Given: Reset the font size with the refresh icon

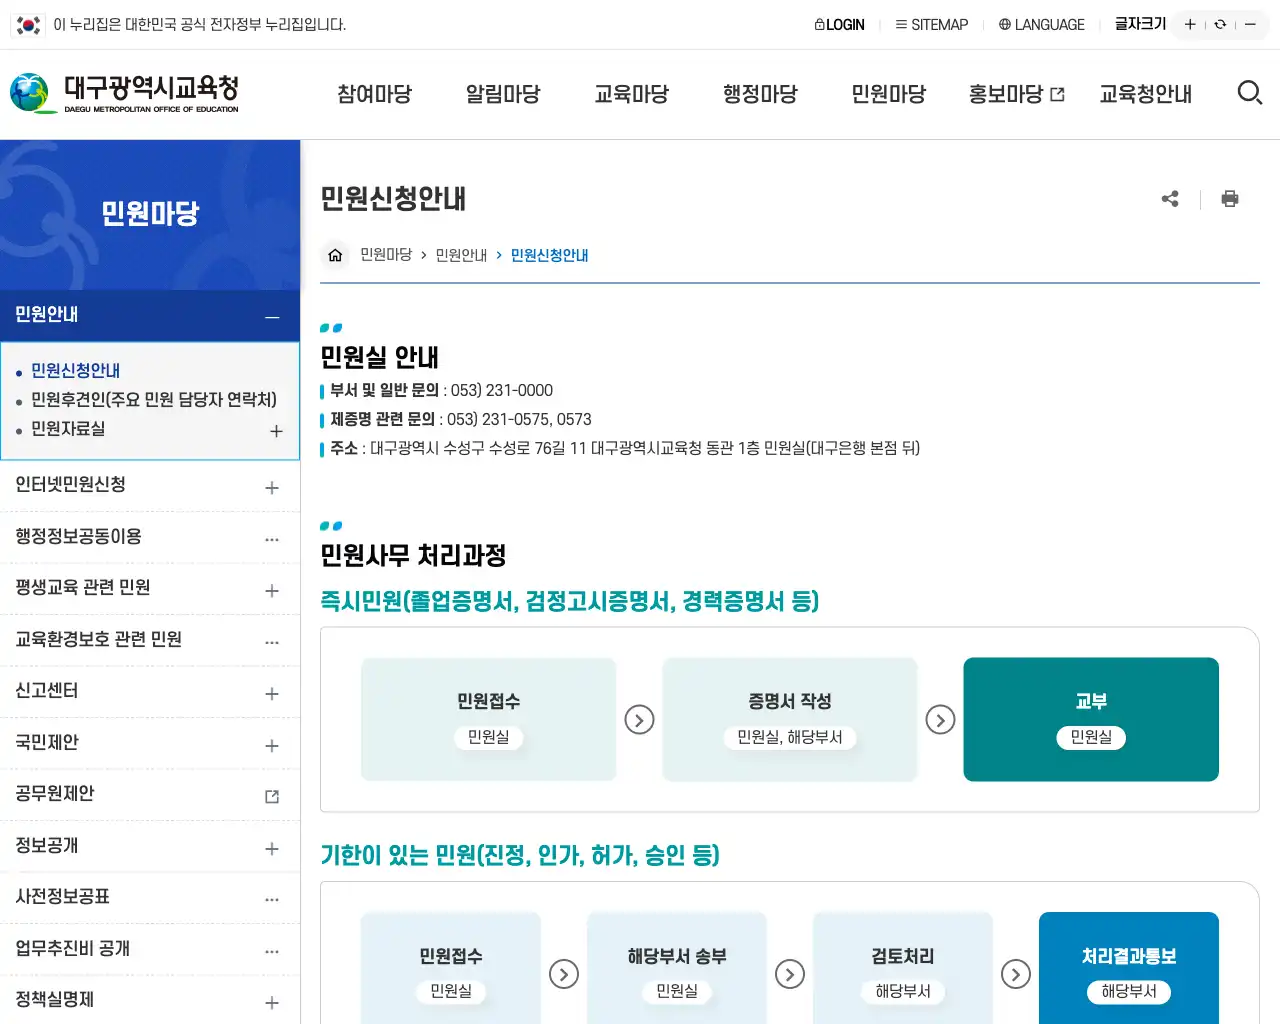Looking at the screenshot, I should click(1220, 24).
